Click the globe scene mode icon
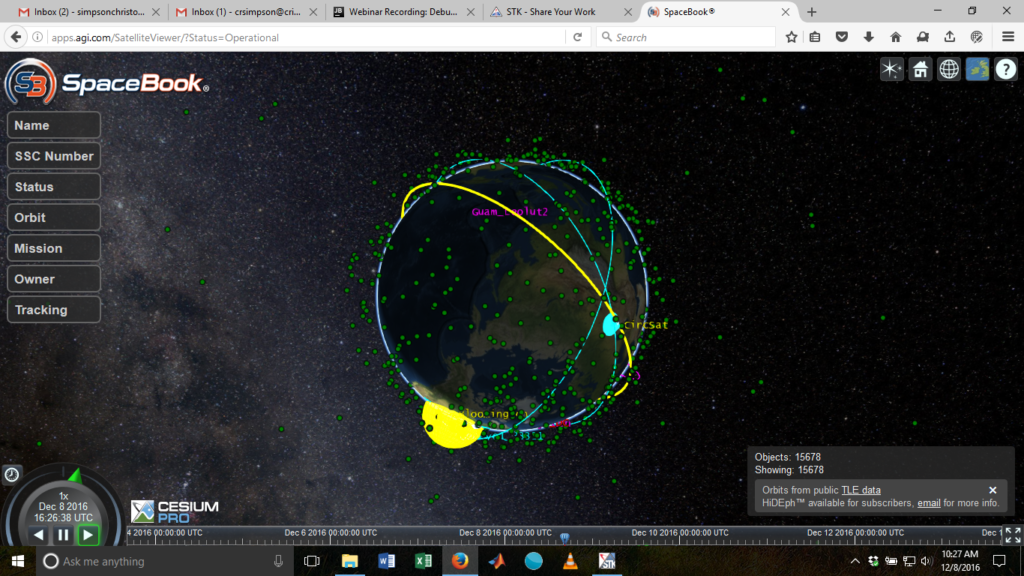Image resolution: width=1024 pixels, height=576 pixels. pos(948,69)
